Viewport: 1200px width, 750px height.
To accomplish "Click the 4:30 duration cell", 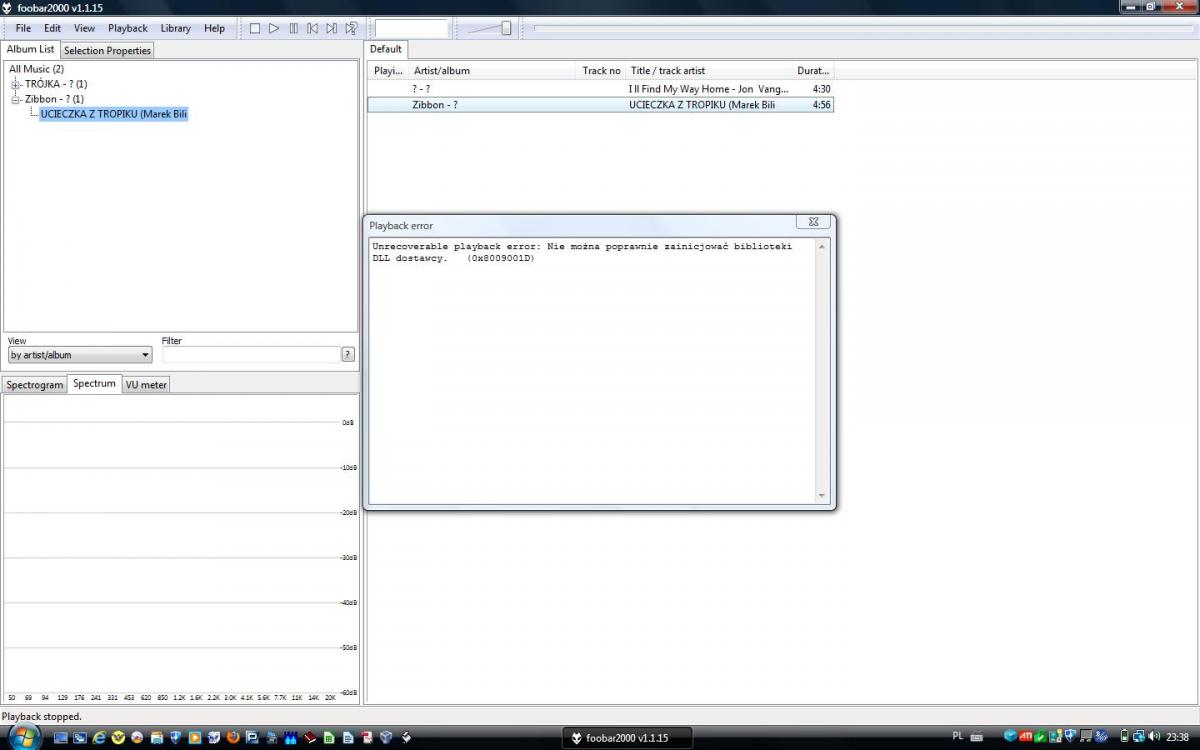I will [821, 89].
